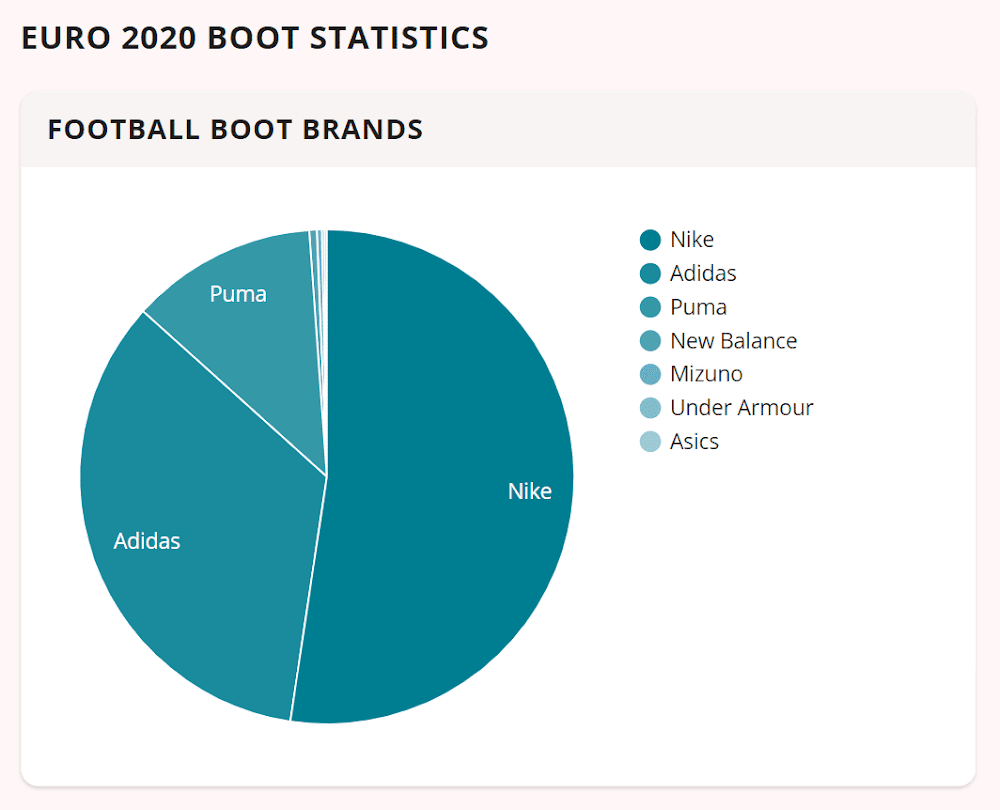1000x810 pixels.
Task: Toggle the Adidas series via legend text
Action: pos(703,273)
